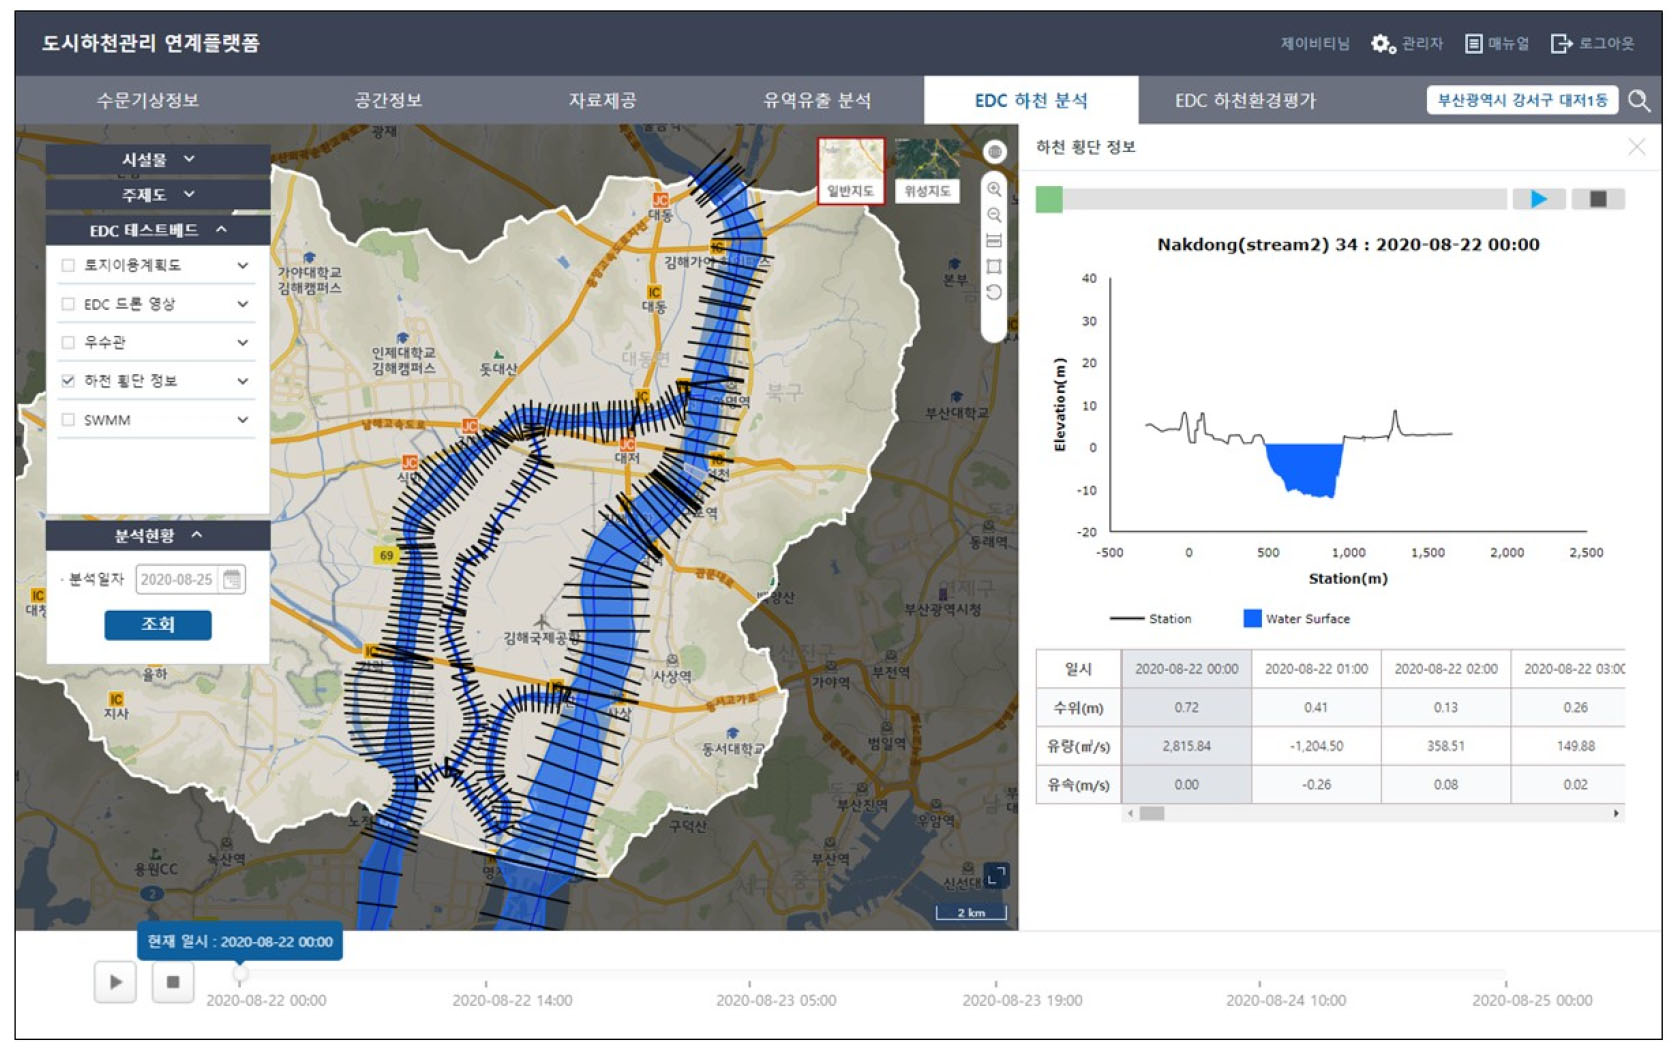Play the cross-section chart animation
Screen dimensions: 1677x1051
(1538, 199)
